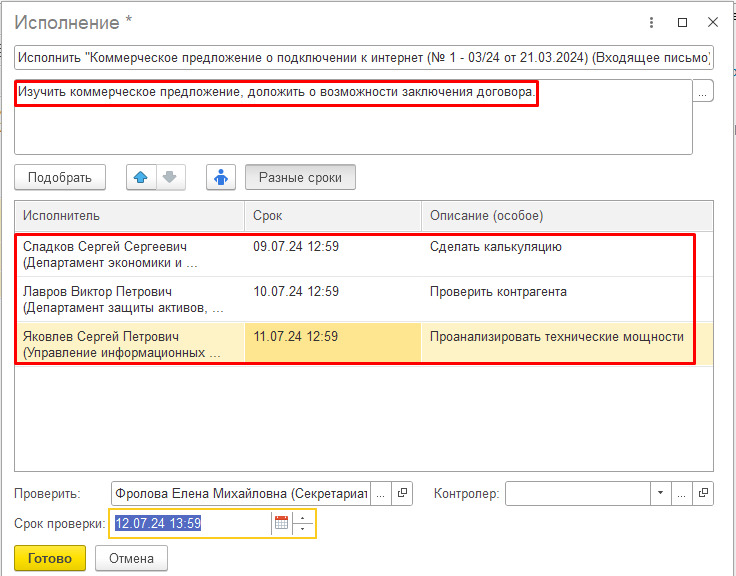Open selection ellipsis for Контролер field
The image size is (736, 576).
682,493
